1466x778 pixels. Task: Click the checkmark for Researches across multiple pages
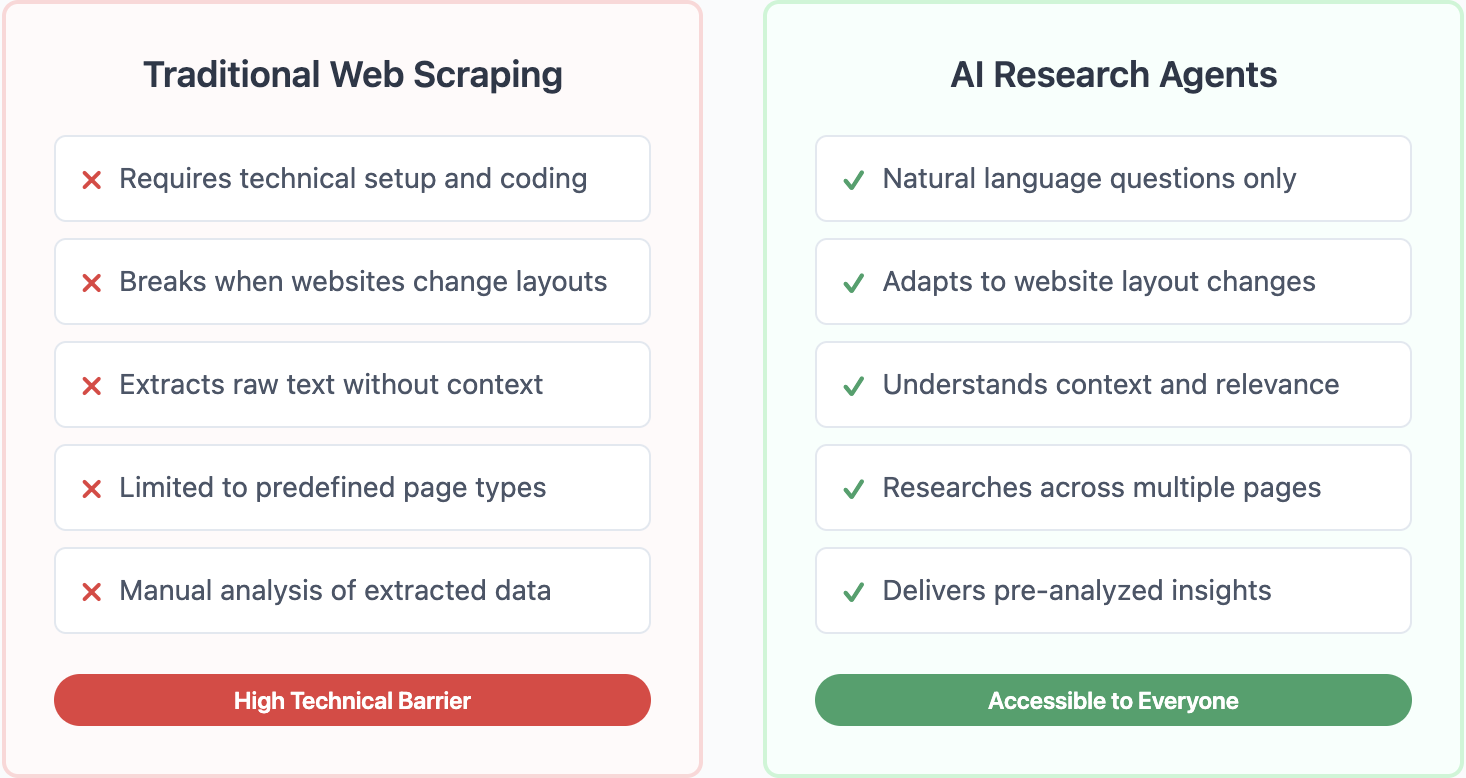854,489
